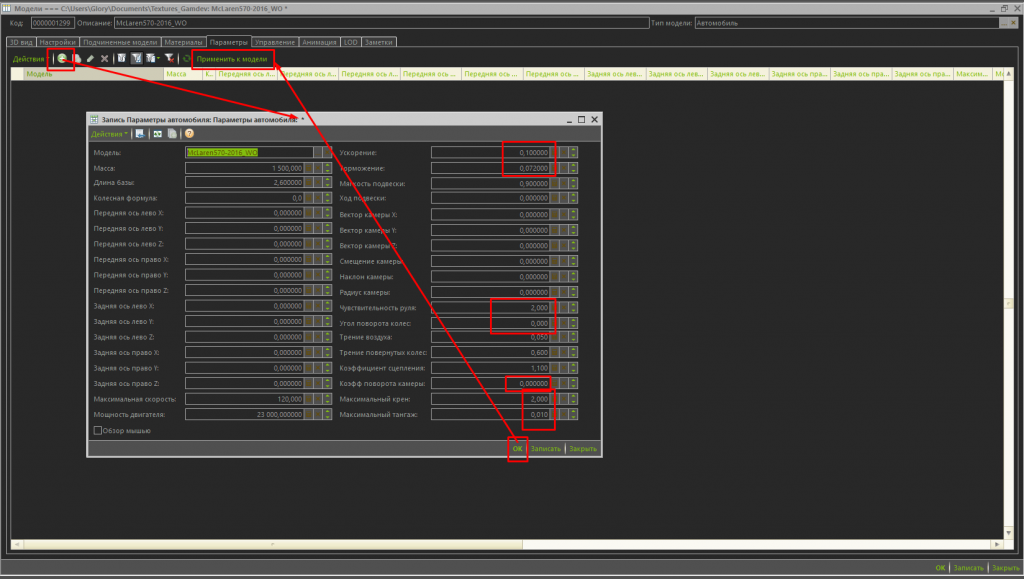Click the Чувствительность руля value field
1024x579 pixels.
click(490, 307)
